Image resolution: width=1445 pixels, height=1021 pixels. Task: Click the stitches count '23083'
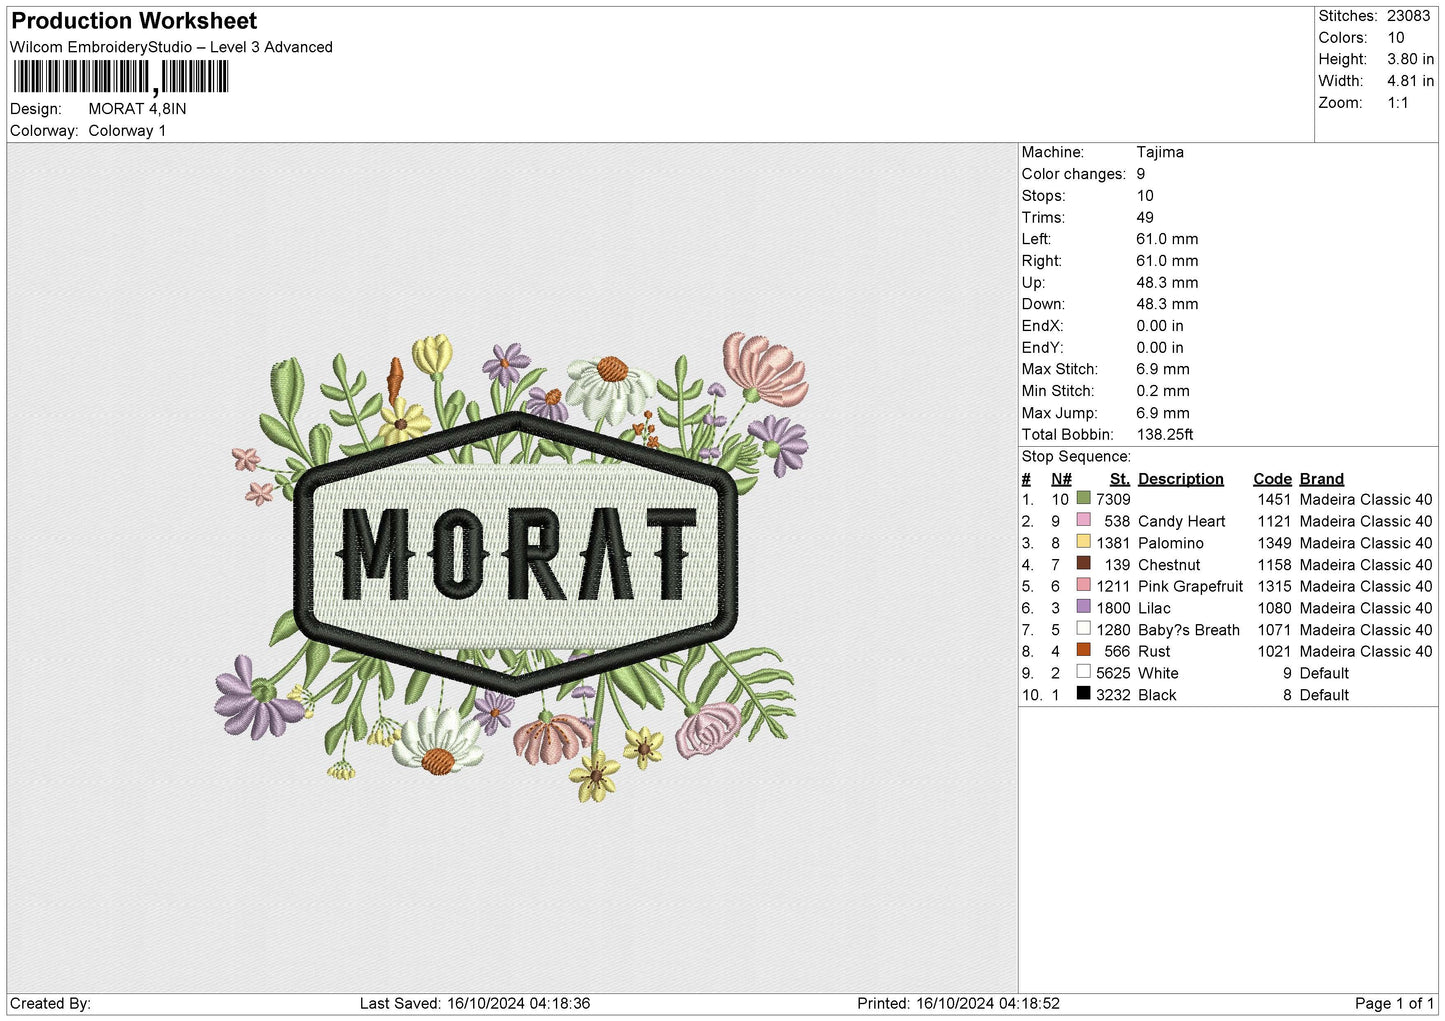(x=1408, y=16)
